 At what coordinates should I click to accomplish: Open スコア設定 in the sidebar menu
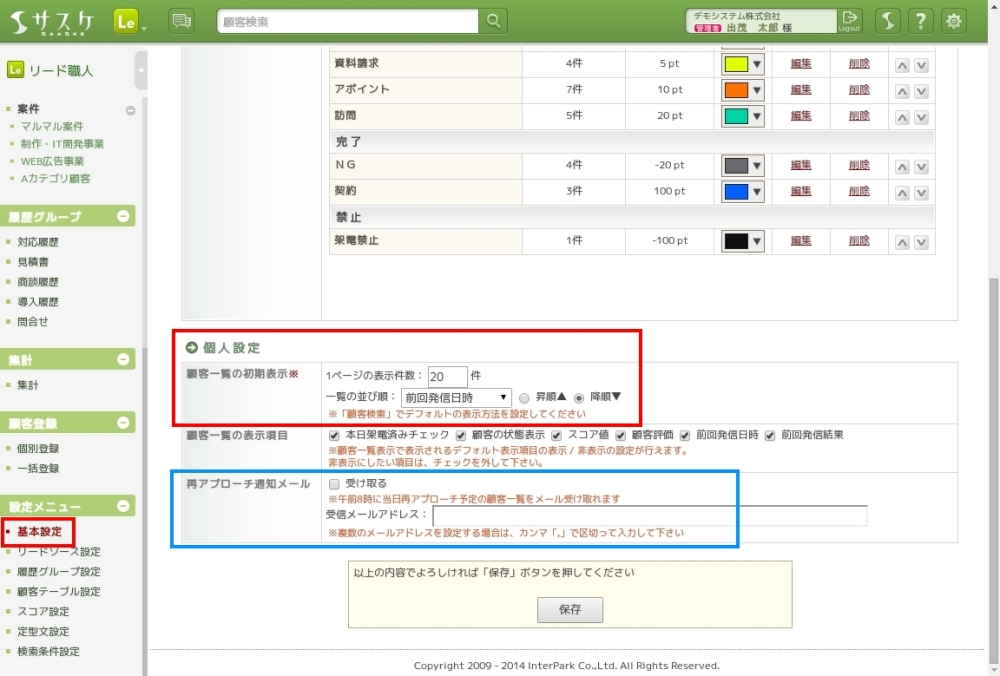coord(43,611)
